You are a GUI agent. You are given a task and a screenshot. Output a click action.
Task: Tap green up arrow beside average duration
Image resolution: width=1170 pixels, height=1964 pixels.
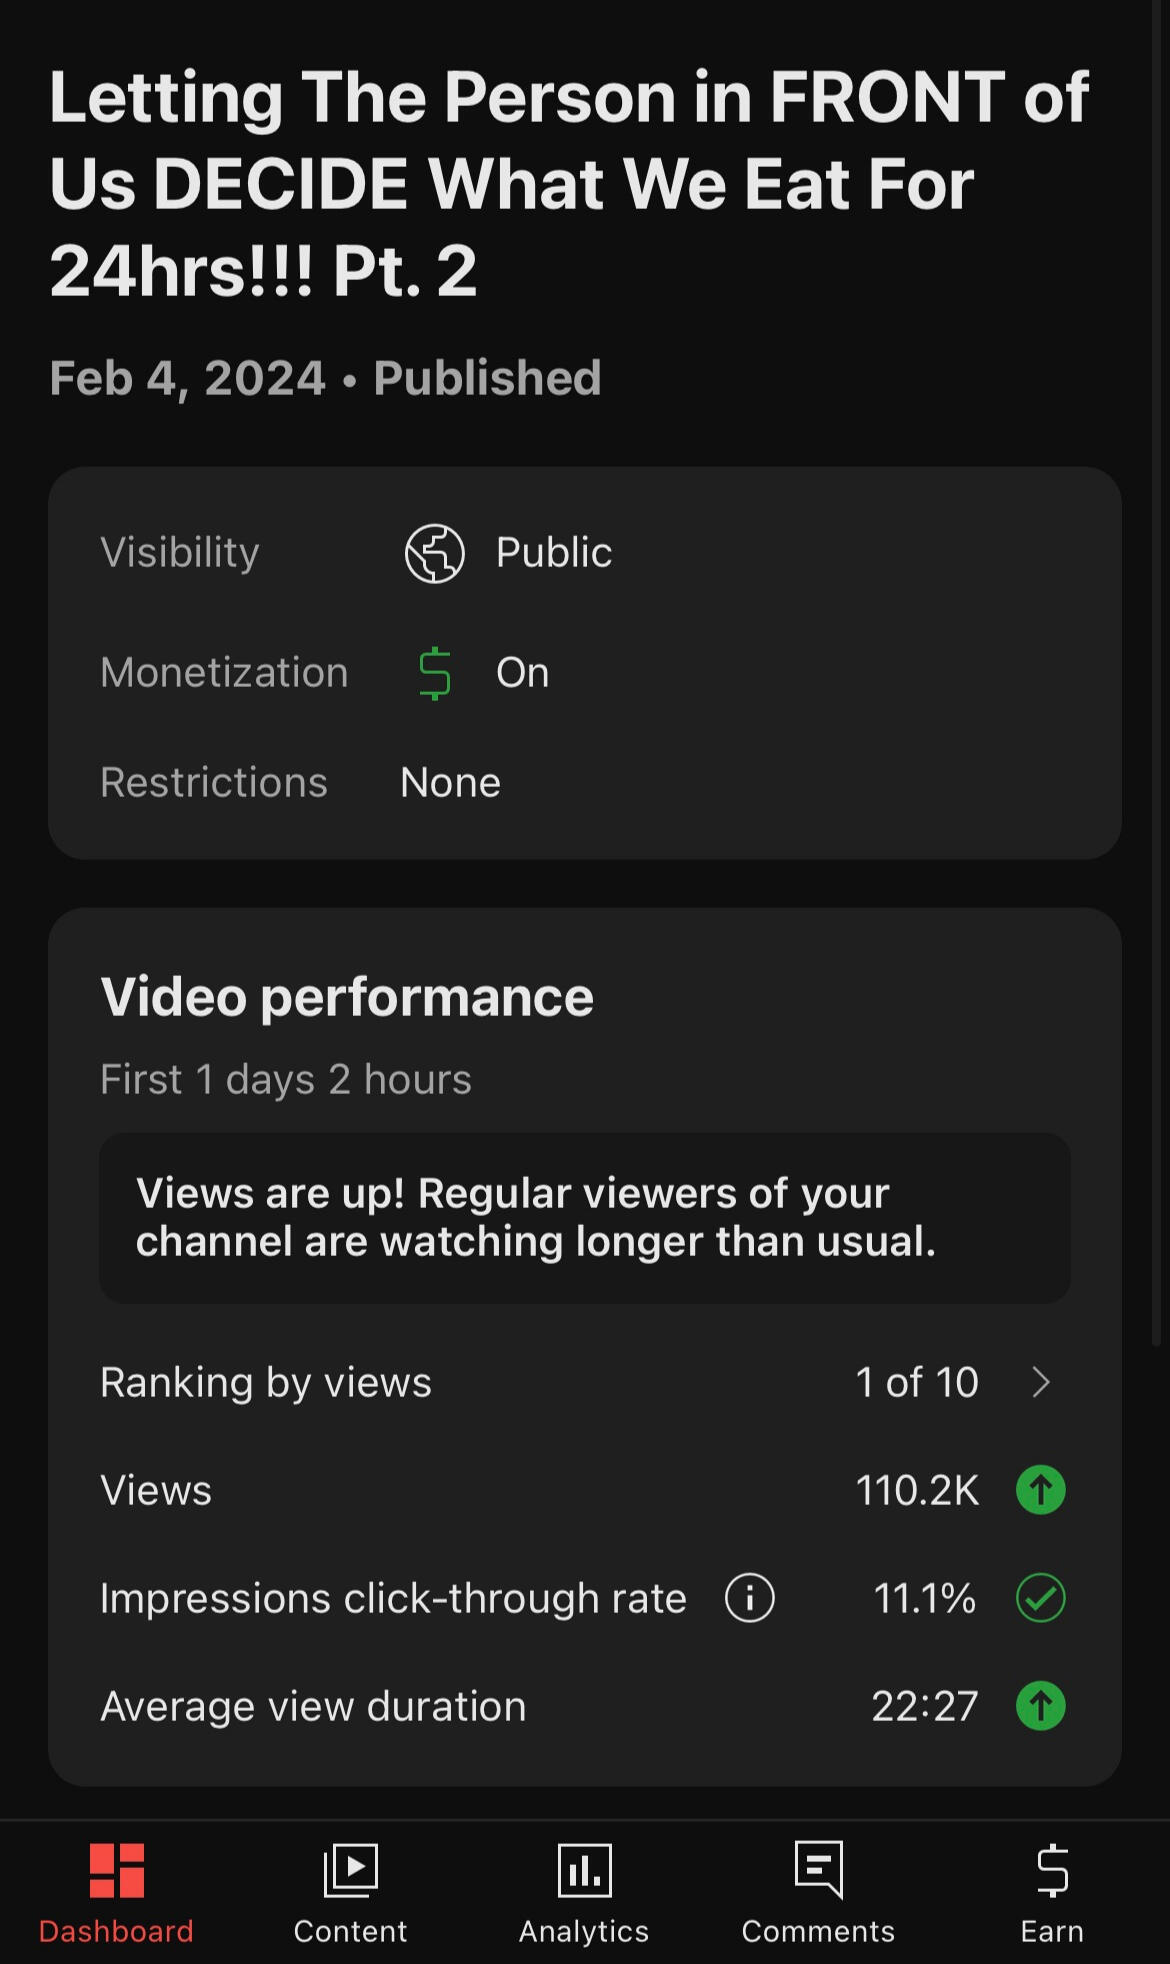click(1041, 1706)
